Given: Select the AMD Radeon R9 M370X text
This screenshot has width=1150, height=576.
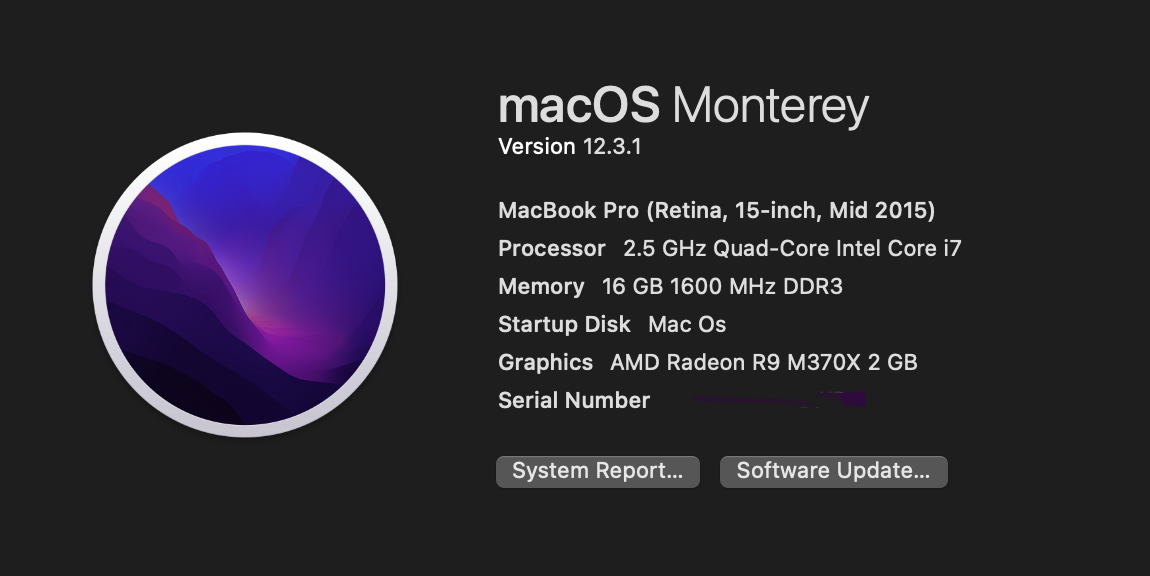Looking at the screenshot, I should 735,363.
